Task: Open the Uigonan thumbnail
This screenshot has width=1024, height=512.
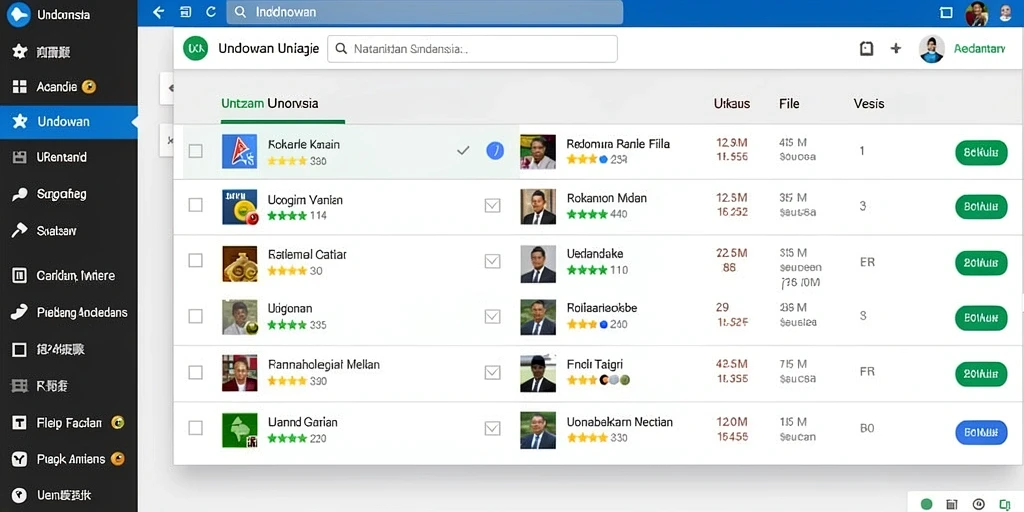Action: click(x=240, y=317)
